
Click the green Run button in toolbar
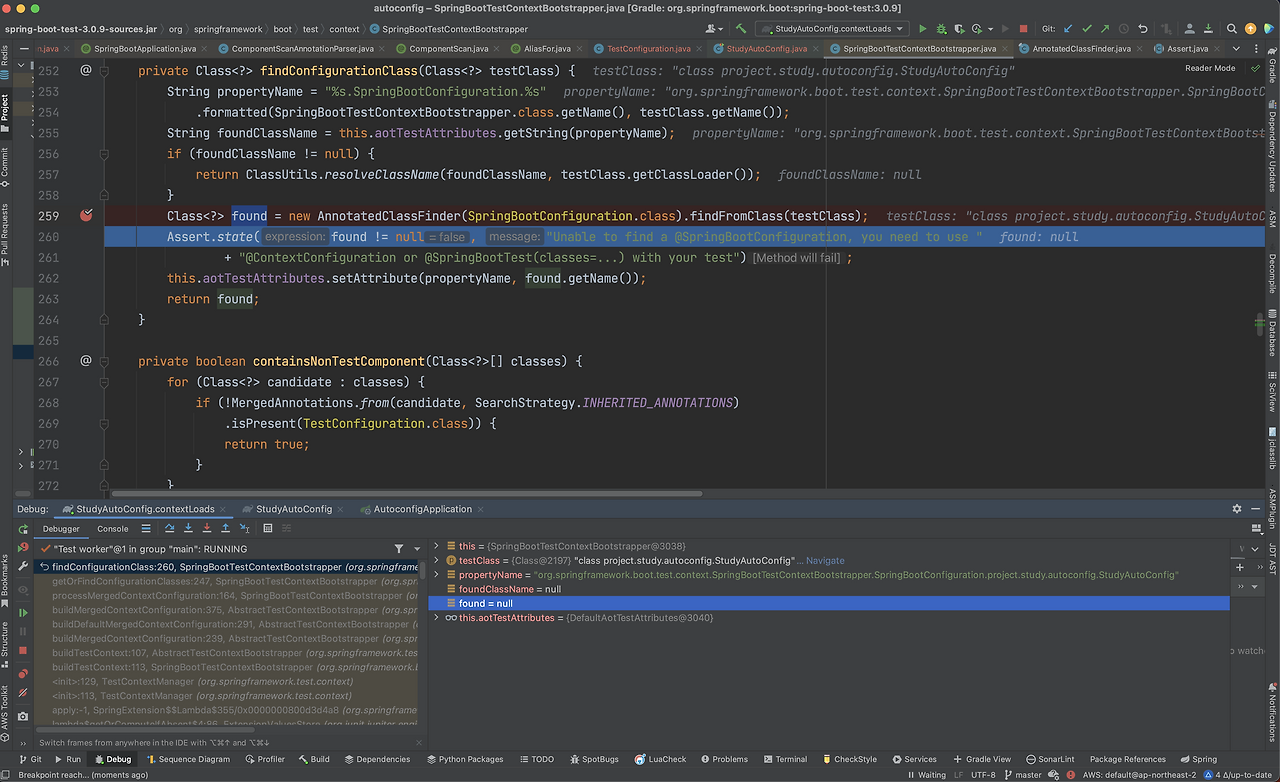[922, 29]
